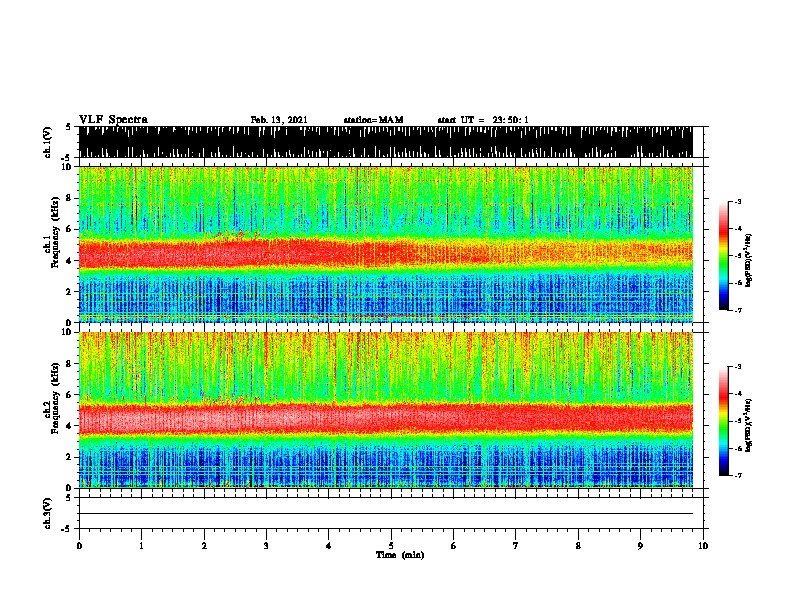The width and height of the screenshot is (792, 612).
Task: Click the time axis tick label "5"
Action: 391,545
